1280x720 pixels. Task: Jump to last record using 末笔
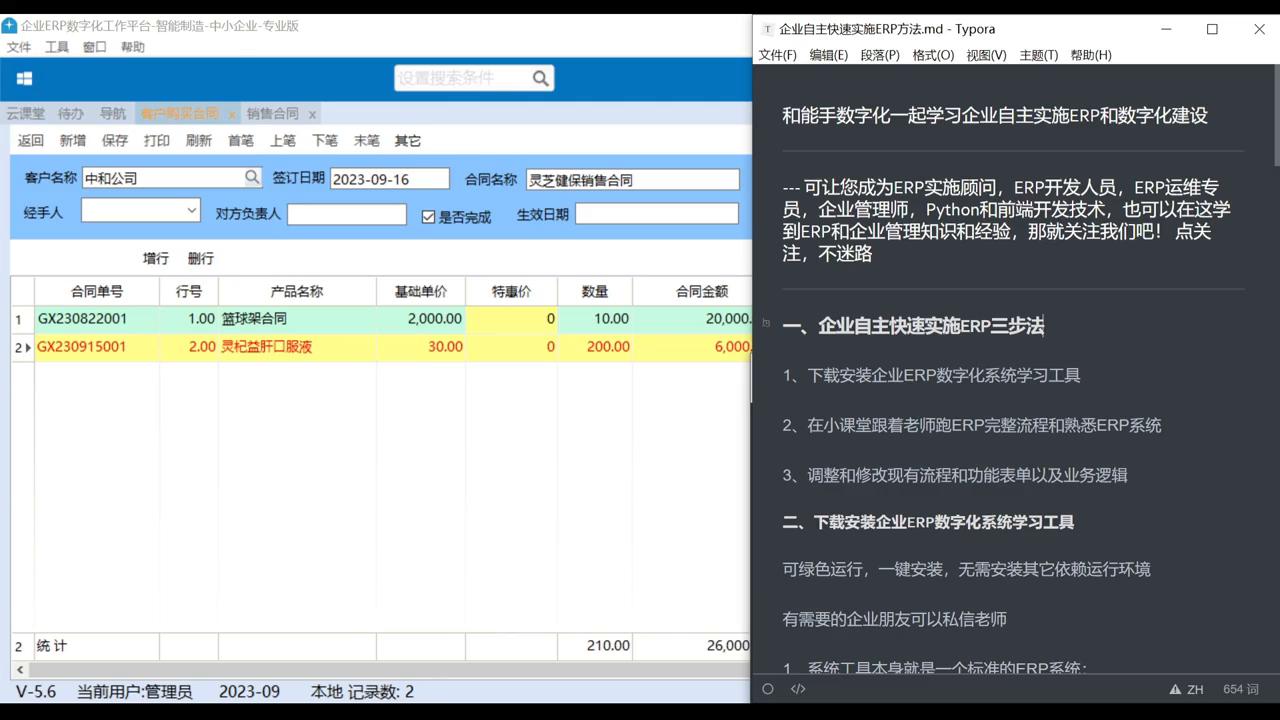pos(366,140)
